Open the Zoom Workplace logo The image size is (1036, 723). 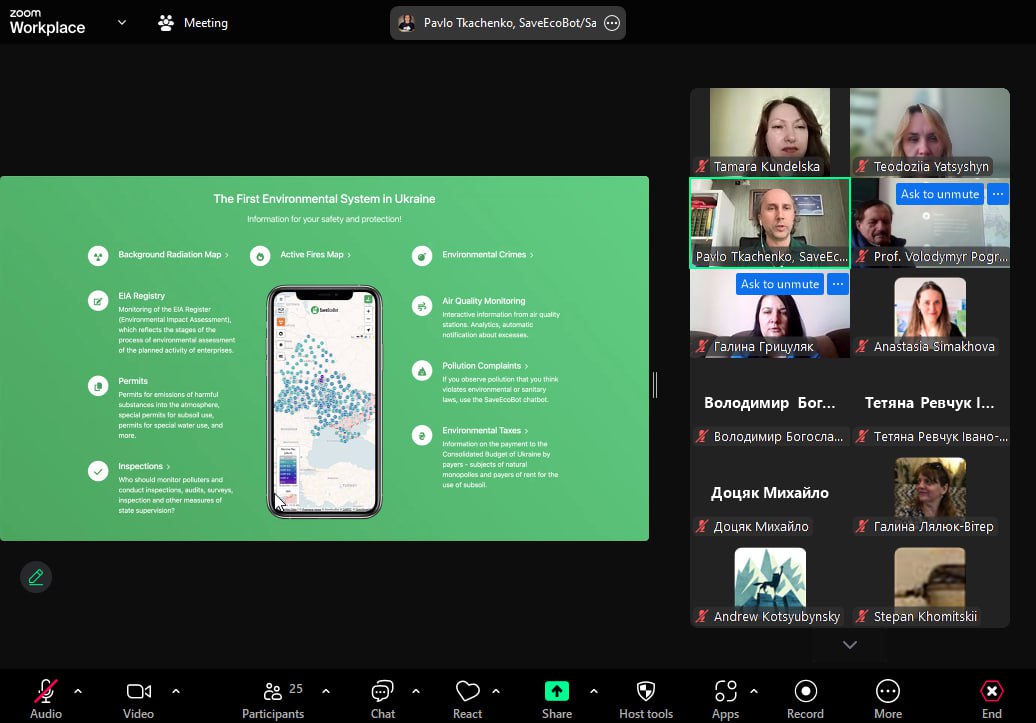pos(47,22)
